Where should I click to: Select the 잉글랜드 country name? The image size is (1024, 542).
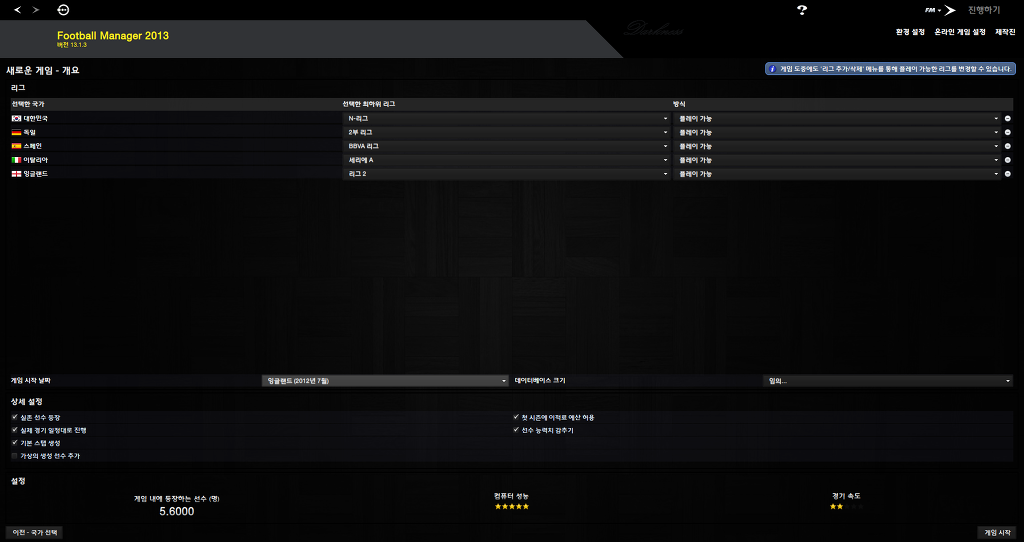[x=36, y=174]
